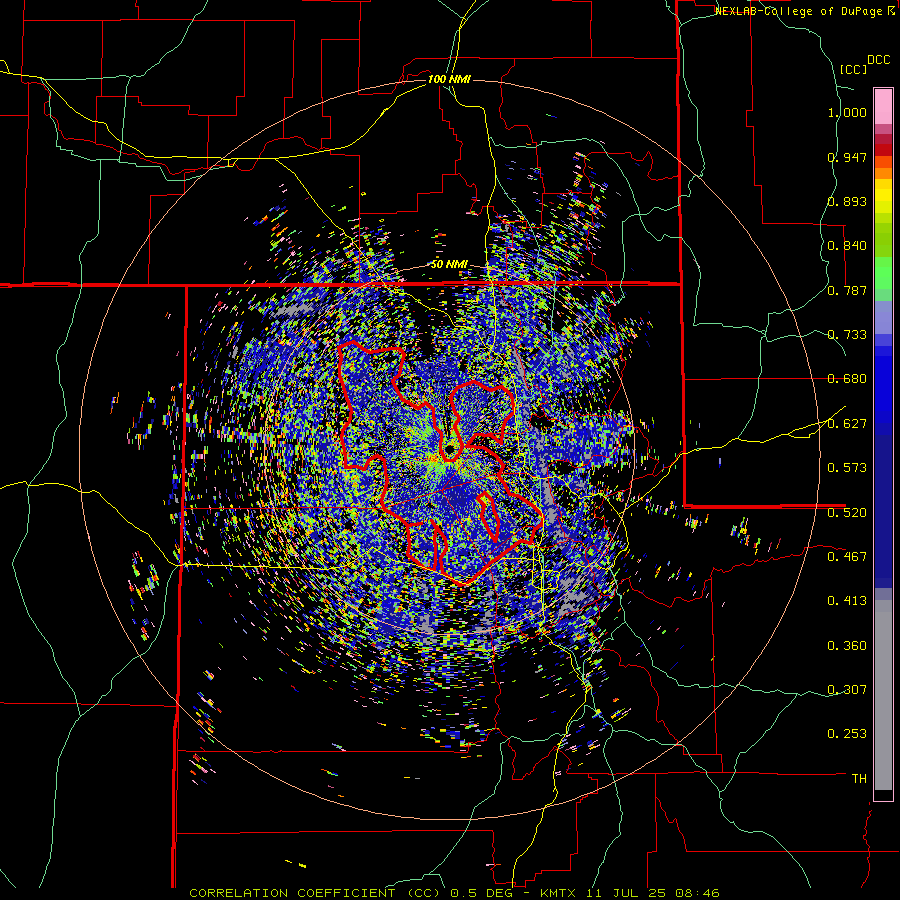Viewport: 900px width, 900px height.
Task: Click the CORRELATION COEFFICIENT (CC) caption text
Action: [315, 893]
